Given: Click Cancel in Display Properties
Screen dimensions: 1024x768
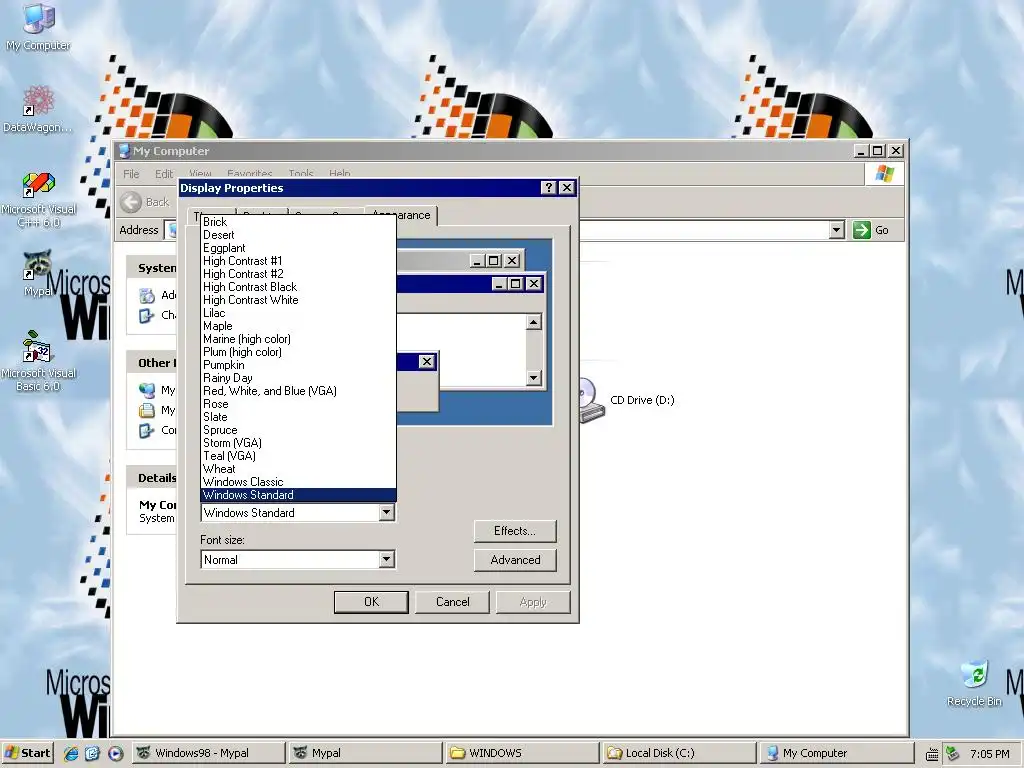Looking at the screenshot, I should coord(453,602).
